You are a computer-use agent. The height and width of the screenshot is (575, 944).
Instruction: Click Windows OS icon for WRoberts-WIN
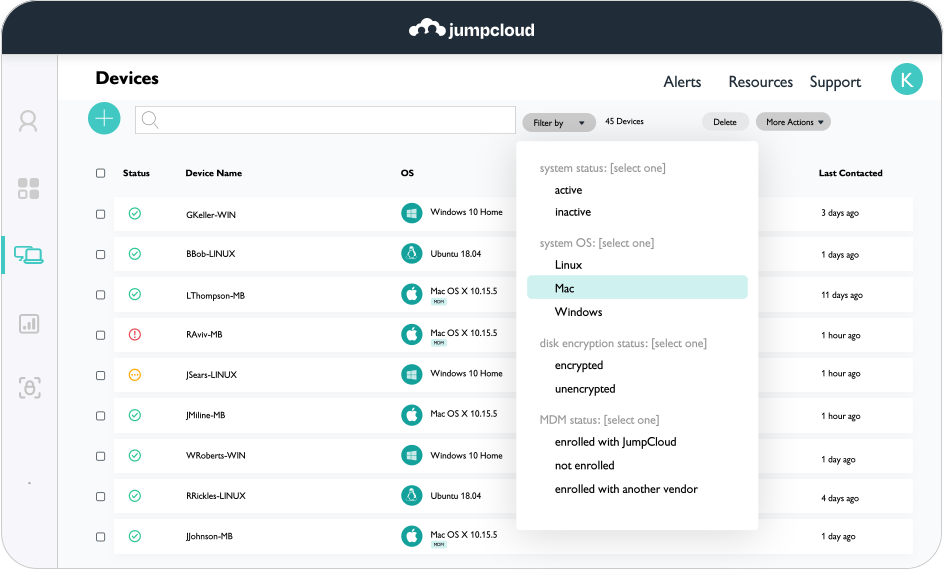click(x=412, y=455)
